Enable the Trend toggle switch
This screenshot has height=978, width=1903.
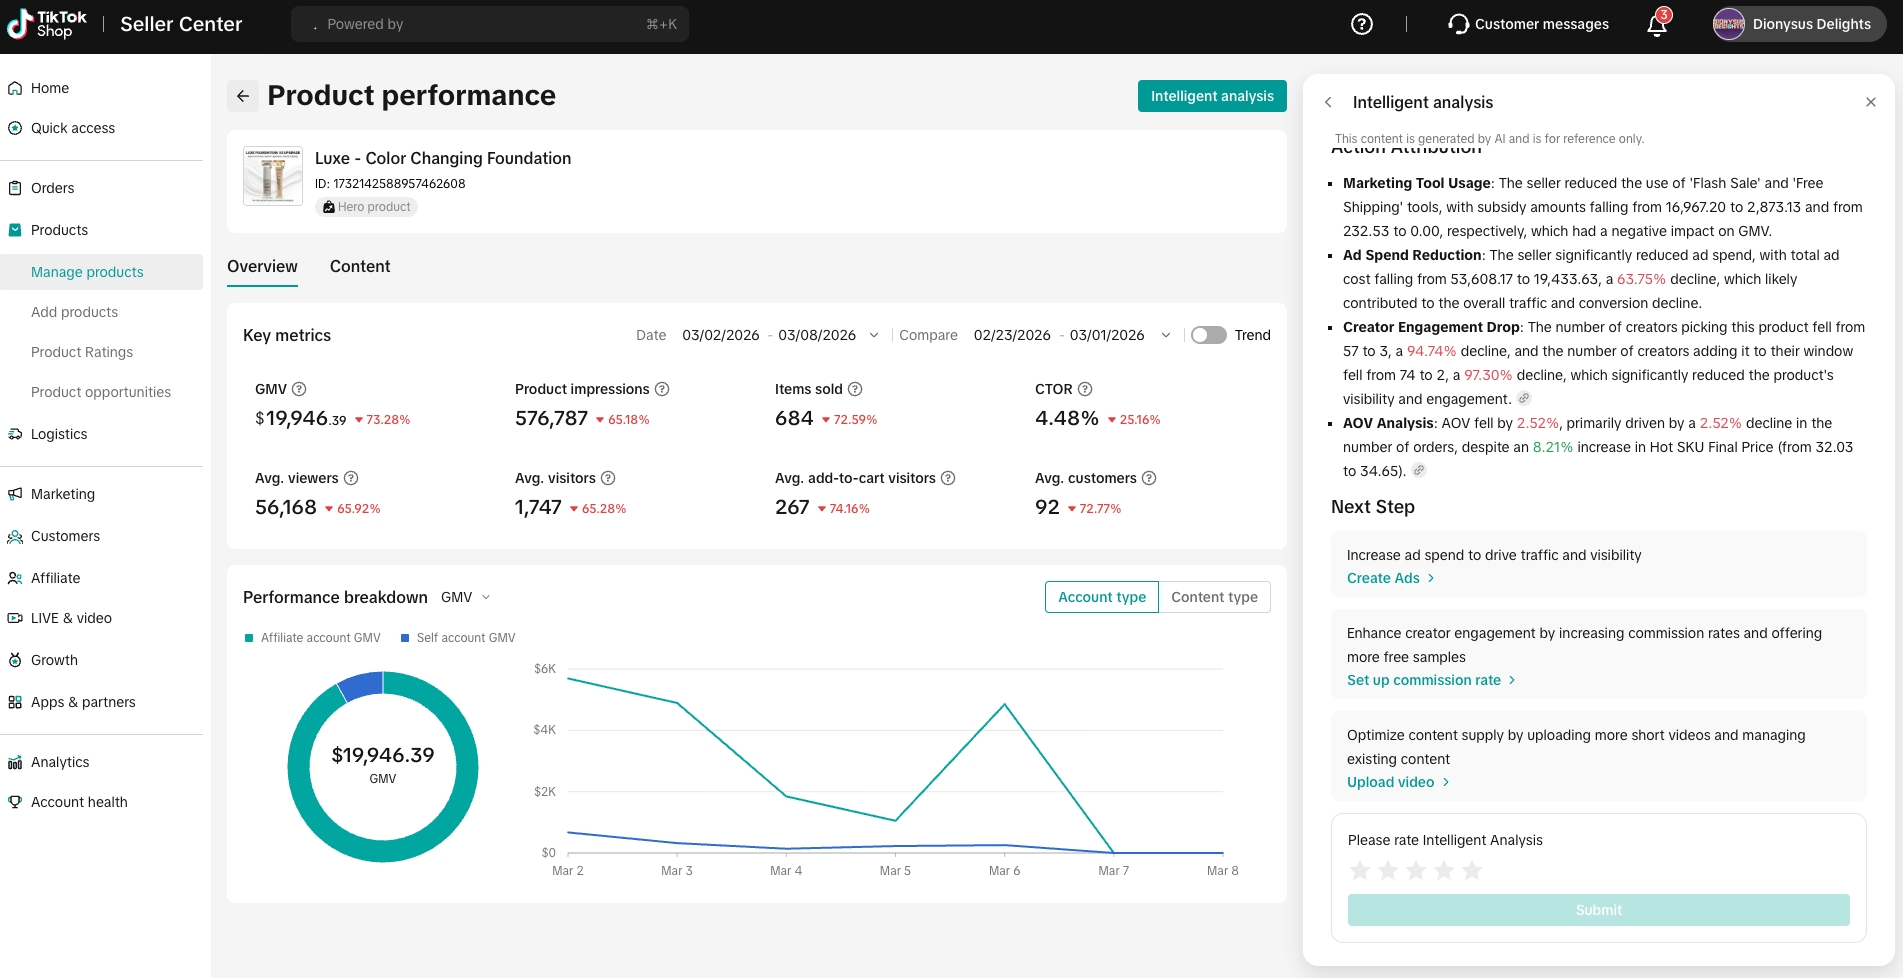click(x=1208, y=335)
